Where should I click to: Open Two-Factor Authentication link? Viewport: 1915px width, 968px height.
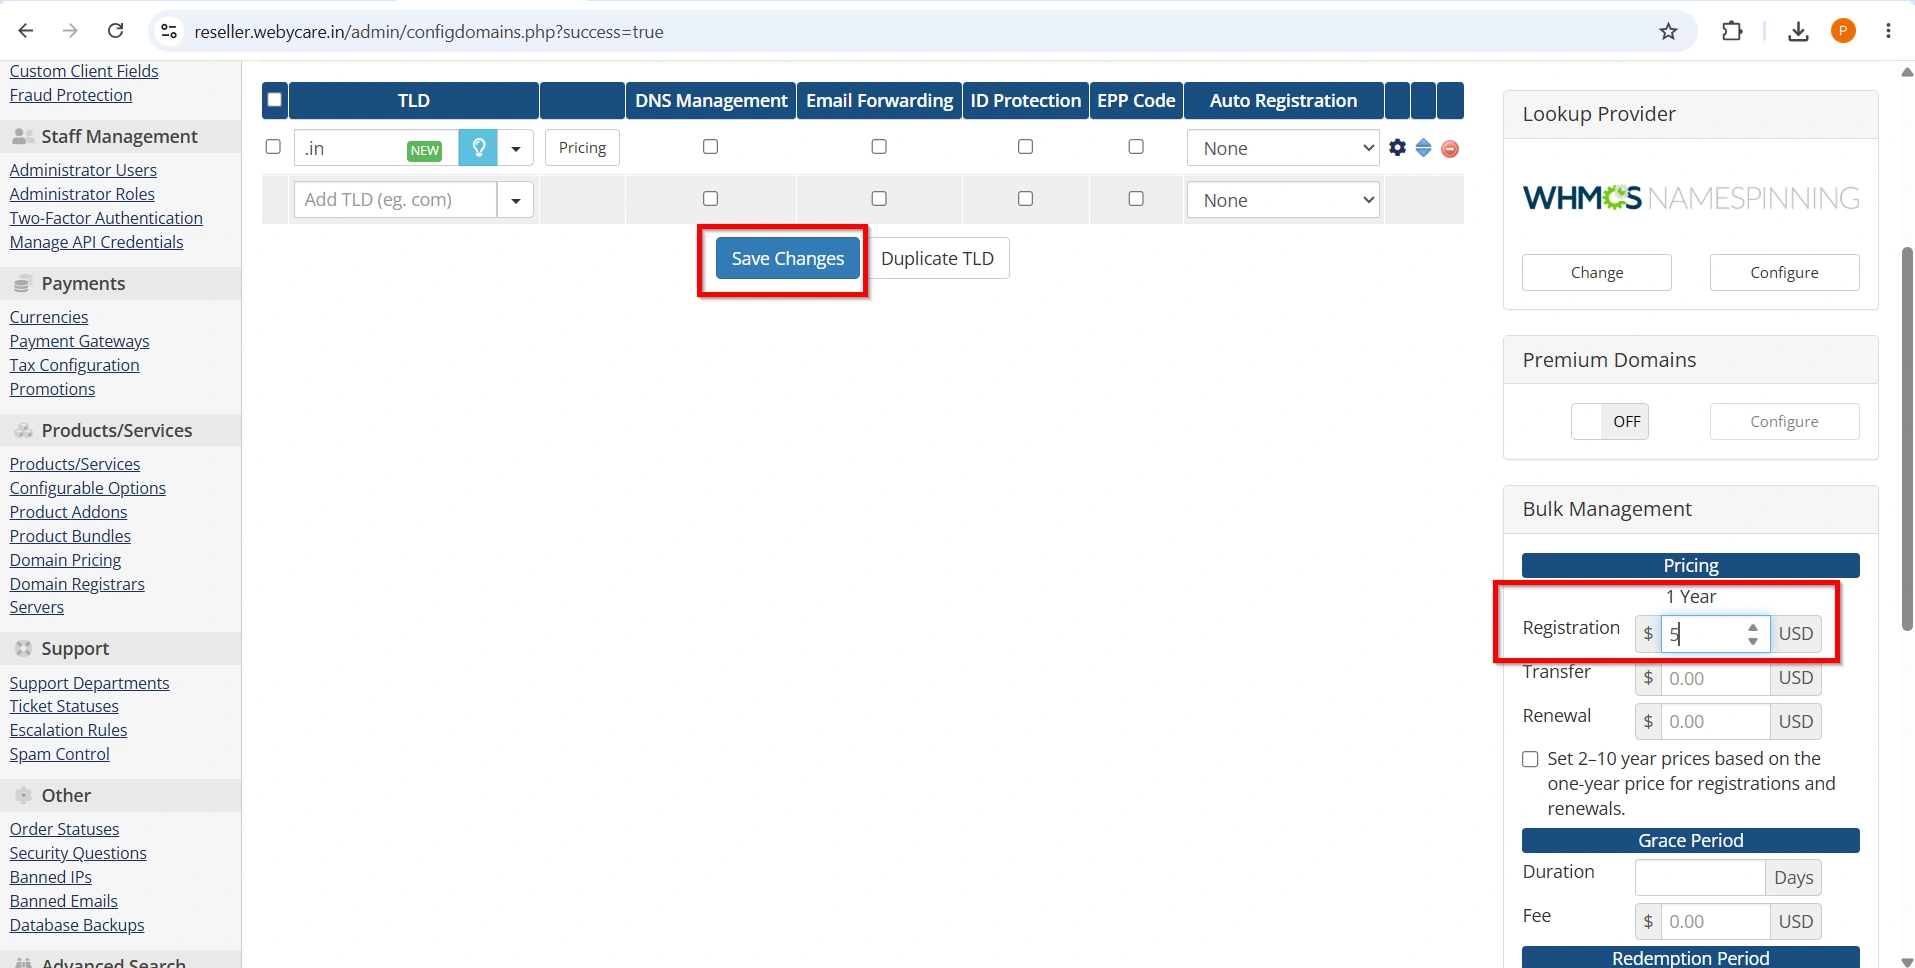pyautogui.click(x=106, y=218)
